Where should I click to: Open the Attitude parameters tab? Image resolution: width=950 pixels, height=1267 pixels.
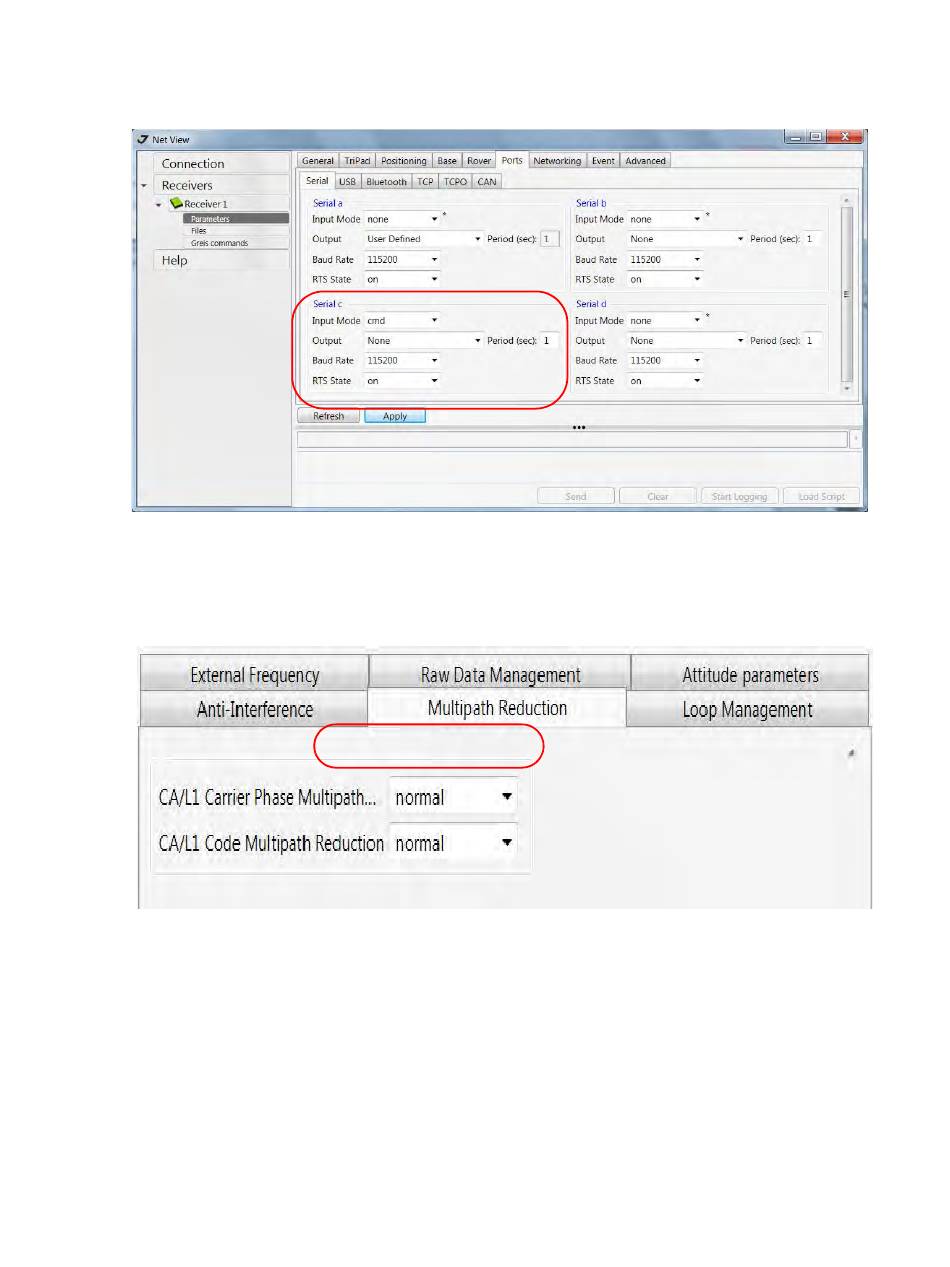750,675
